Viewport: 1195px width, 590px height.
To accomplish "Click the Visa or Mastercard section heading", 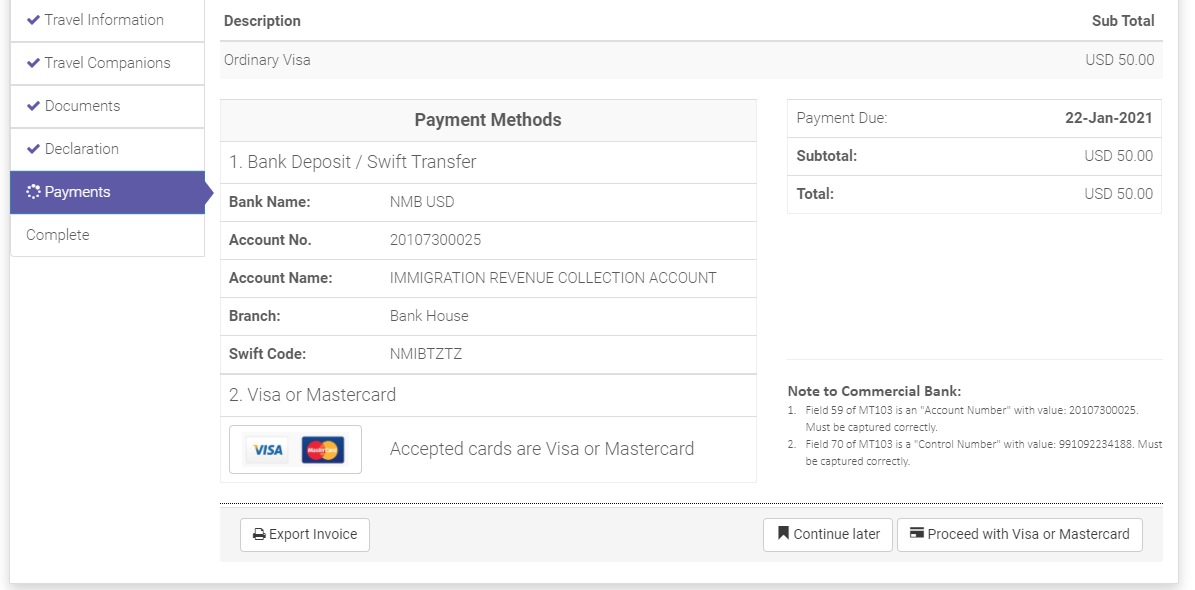I will point(312,395).
